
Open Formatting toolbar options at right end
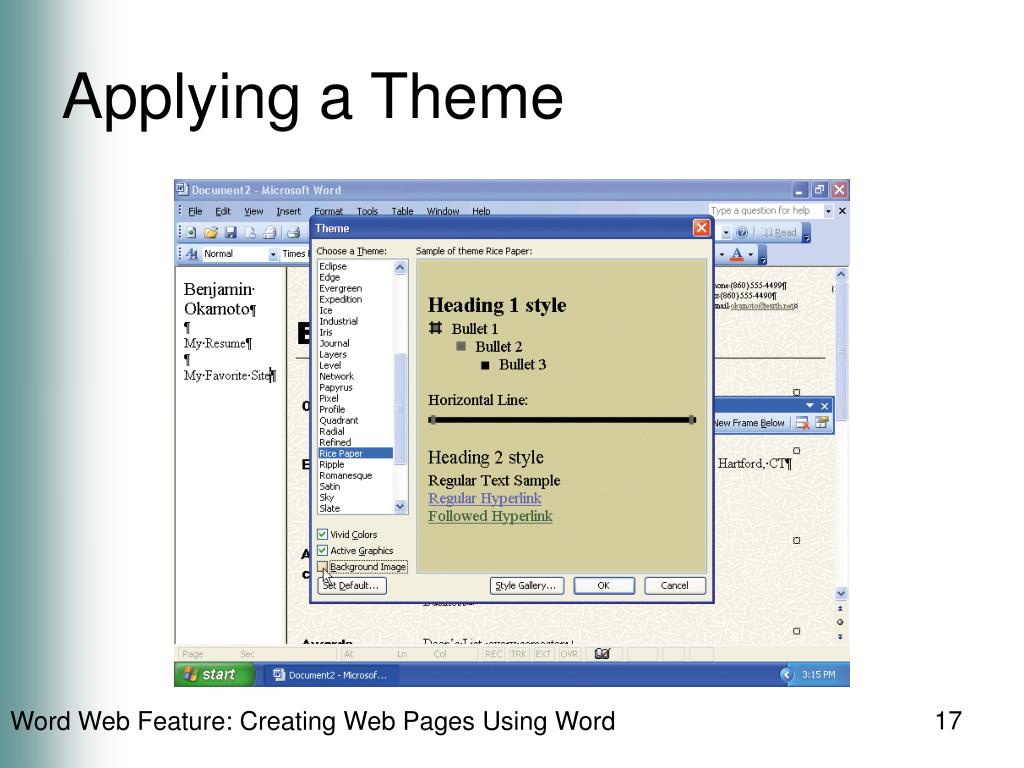[x=763, y=255]
